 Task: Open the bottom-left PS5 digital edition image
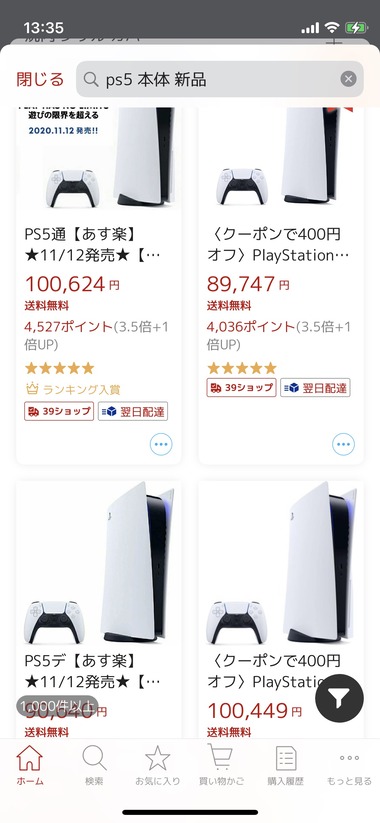[x=99, y=563]
